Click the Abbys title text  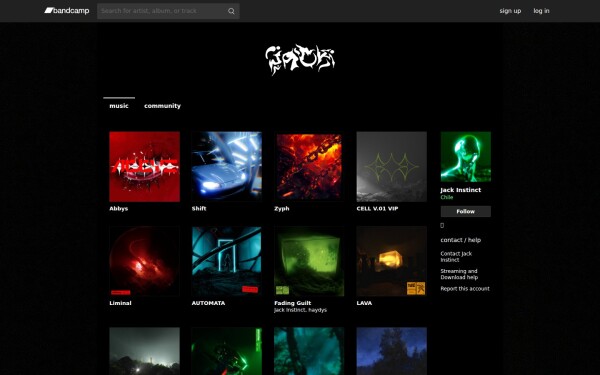[x=119, y=209]
